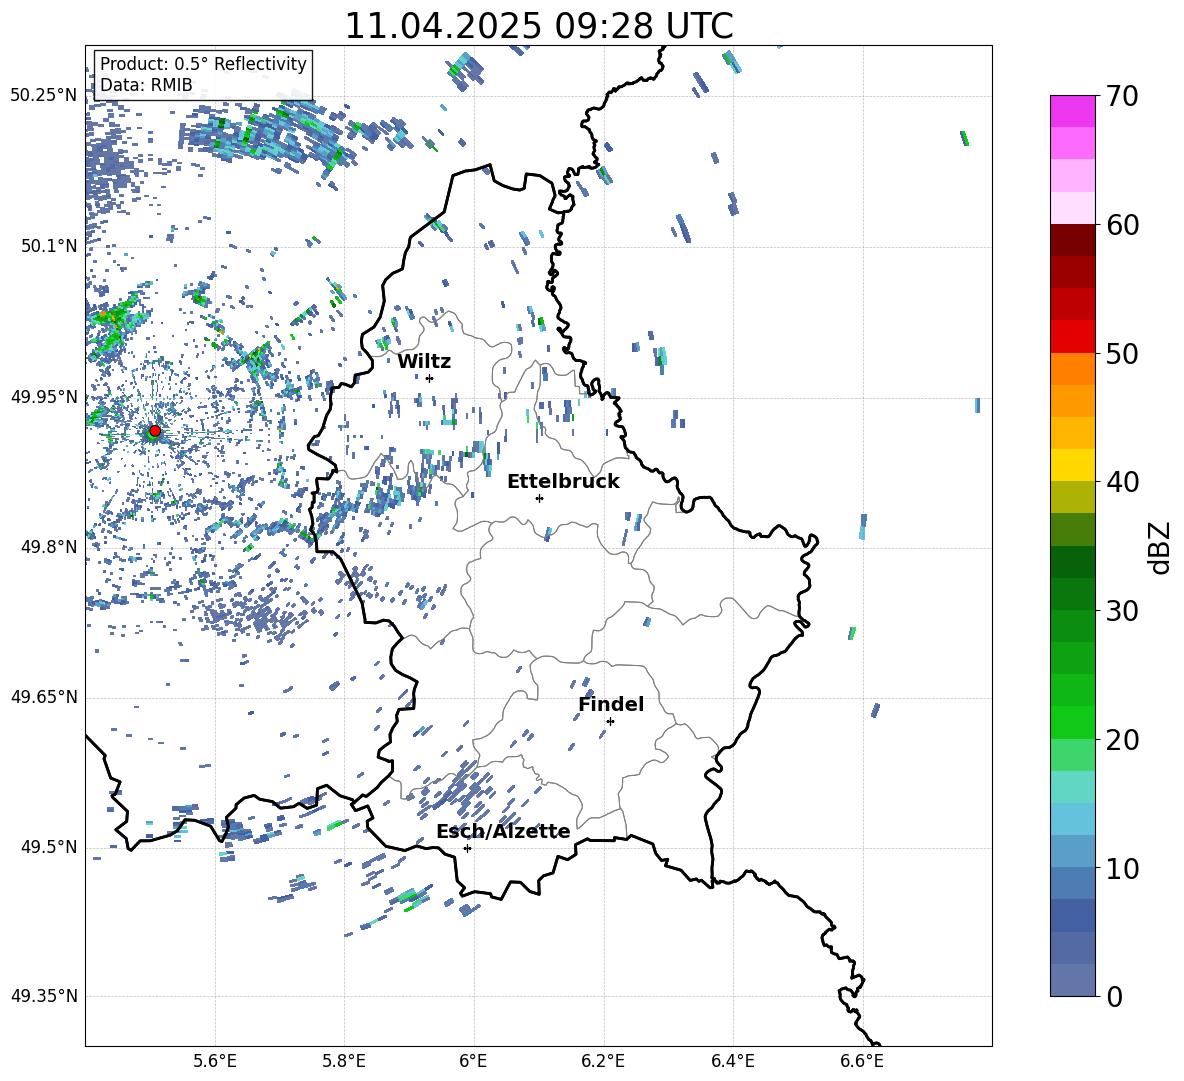This screenshot has height=1081, width=1184.
Task: Click the 'Findel' city label
Action: [x=611, y=704]
